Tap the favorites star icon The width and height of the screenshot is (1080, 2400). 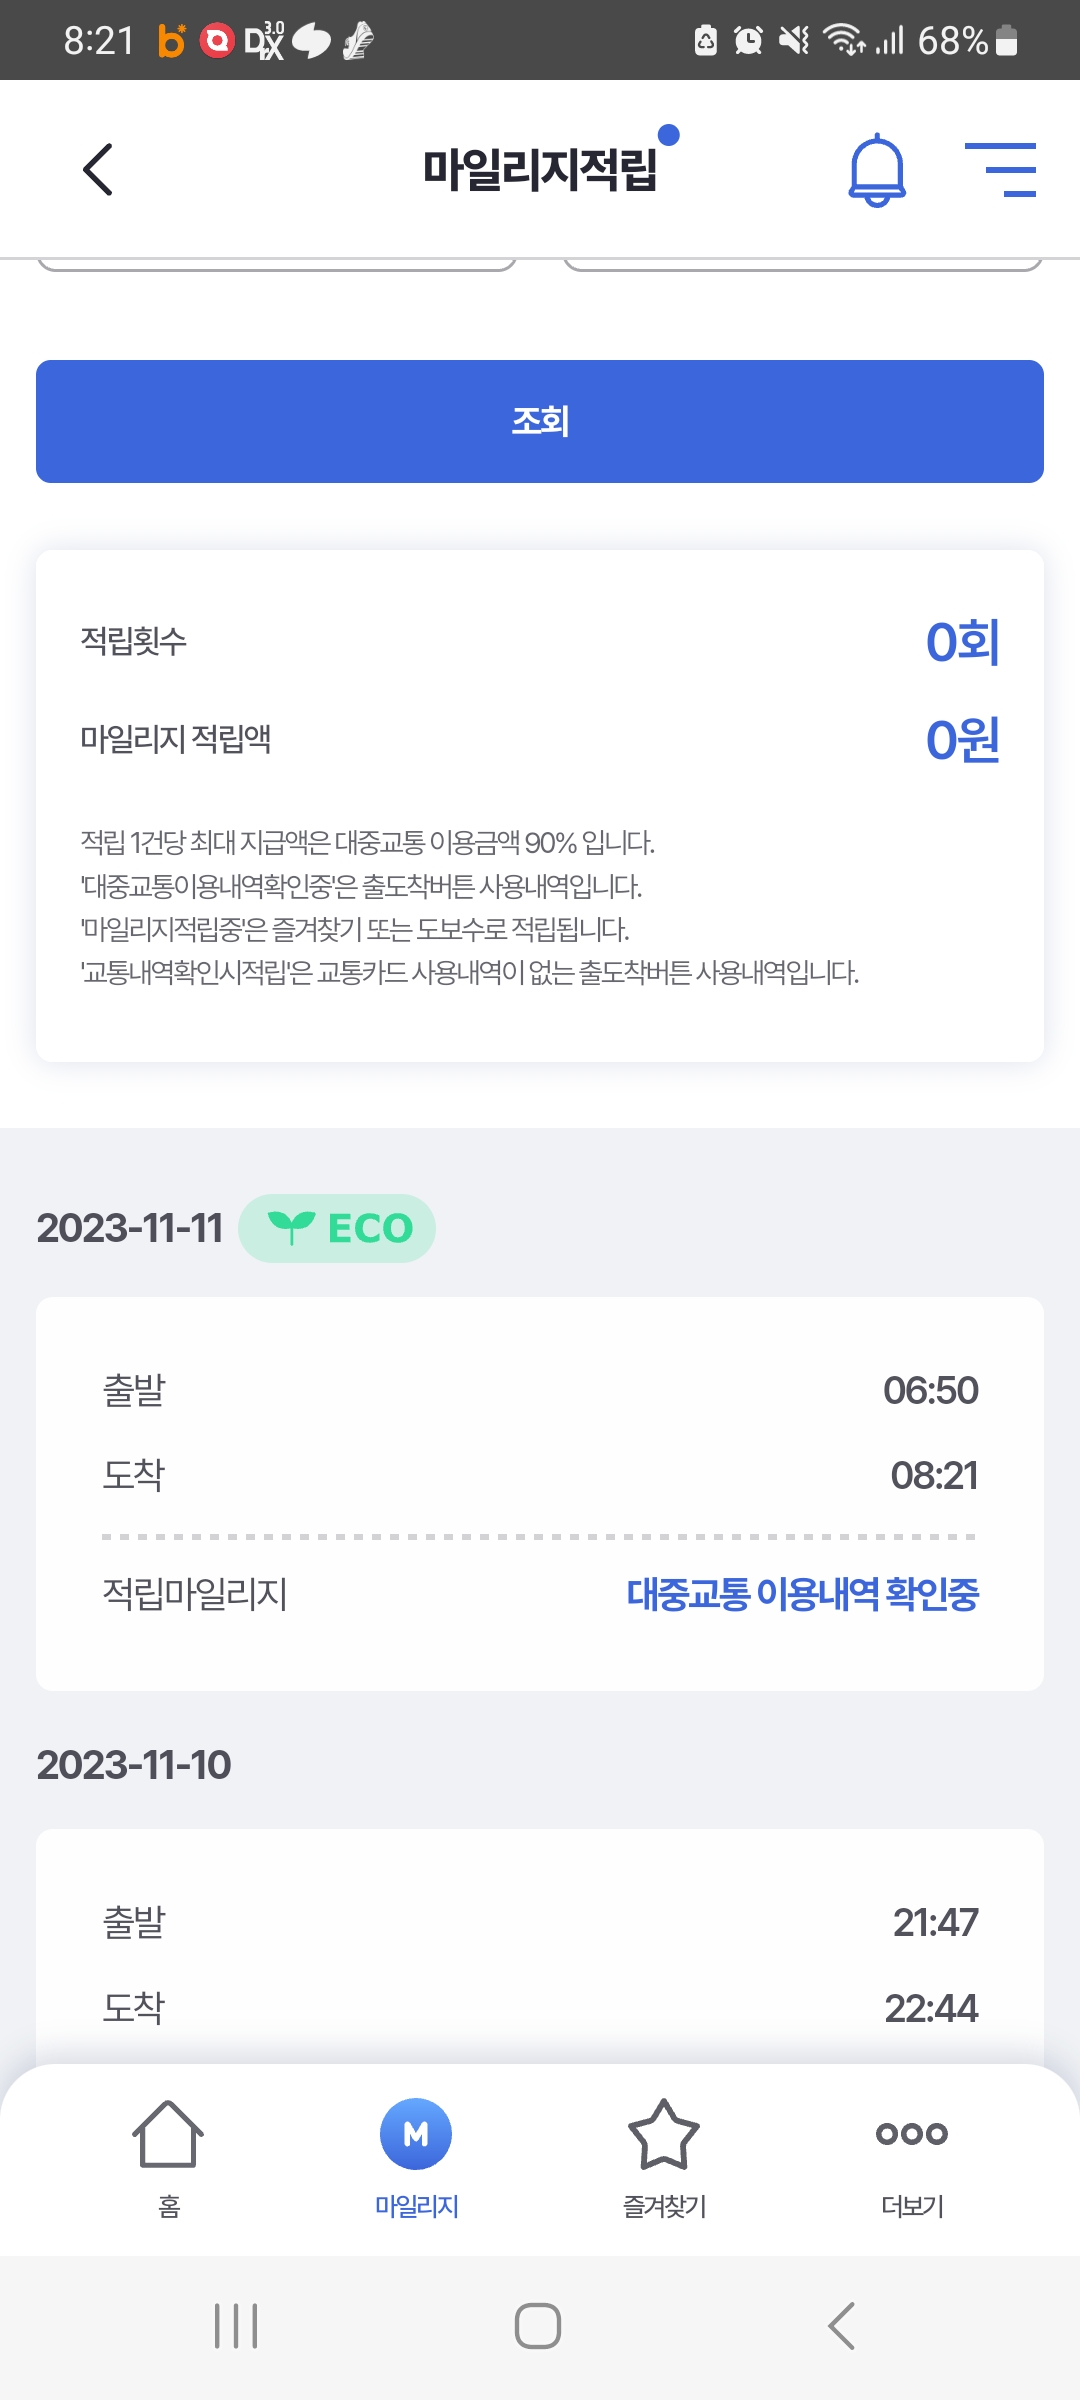[664, 2134]
